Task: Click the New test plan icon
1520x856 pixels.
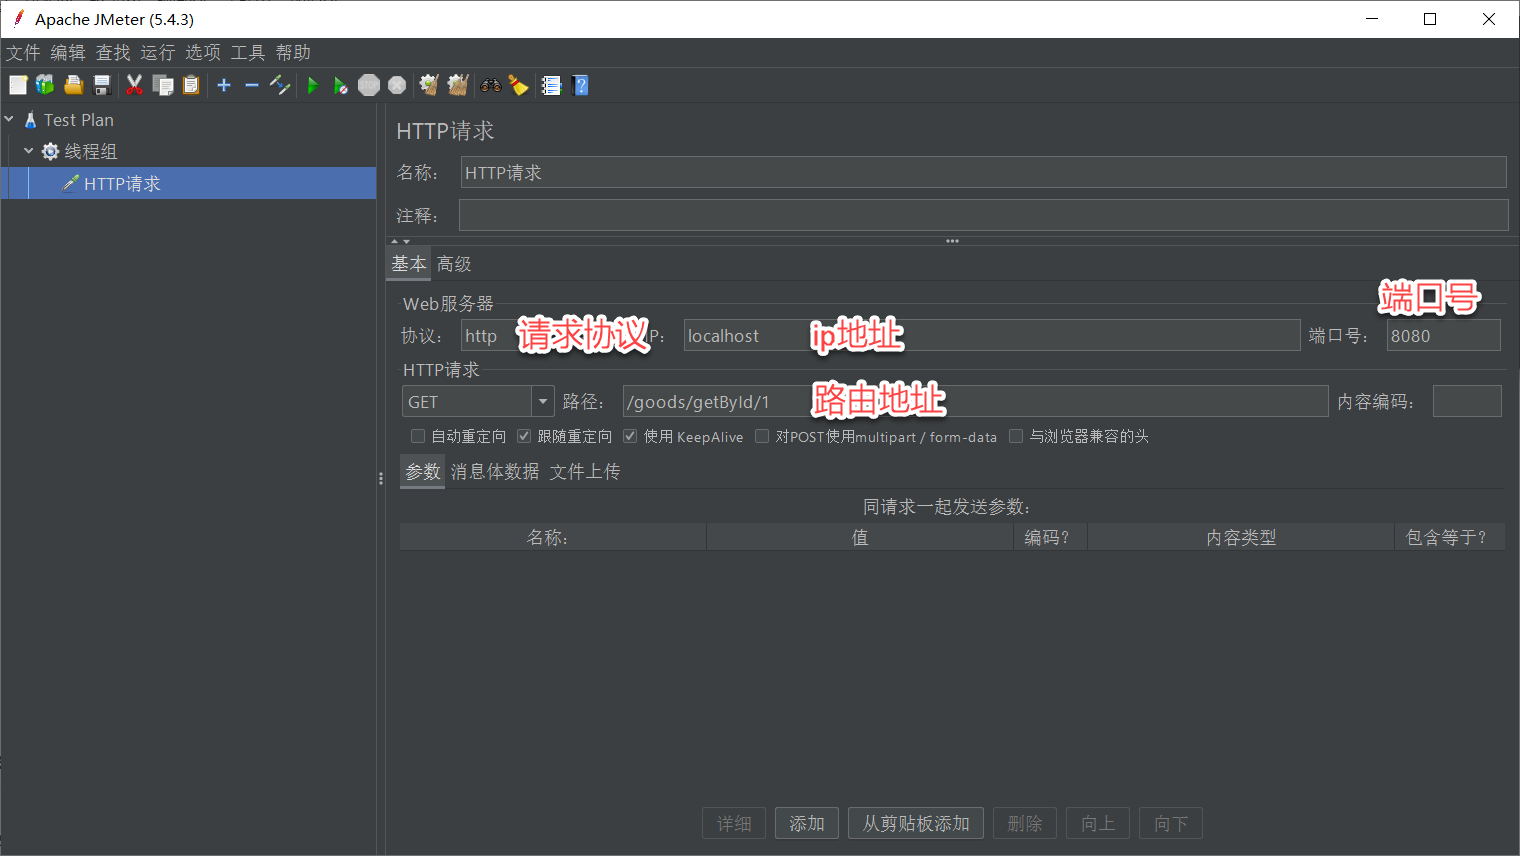Action: tap(18, 86)
